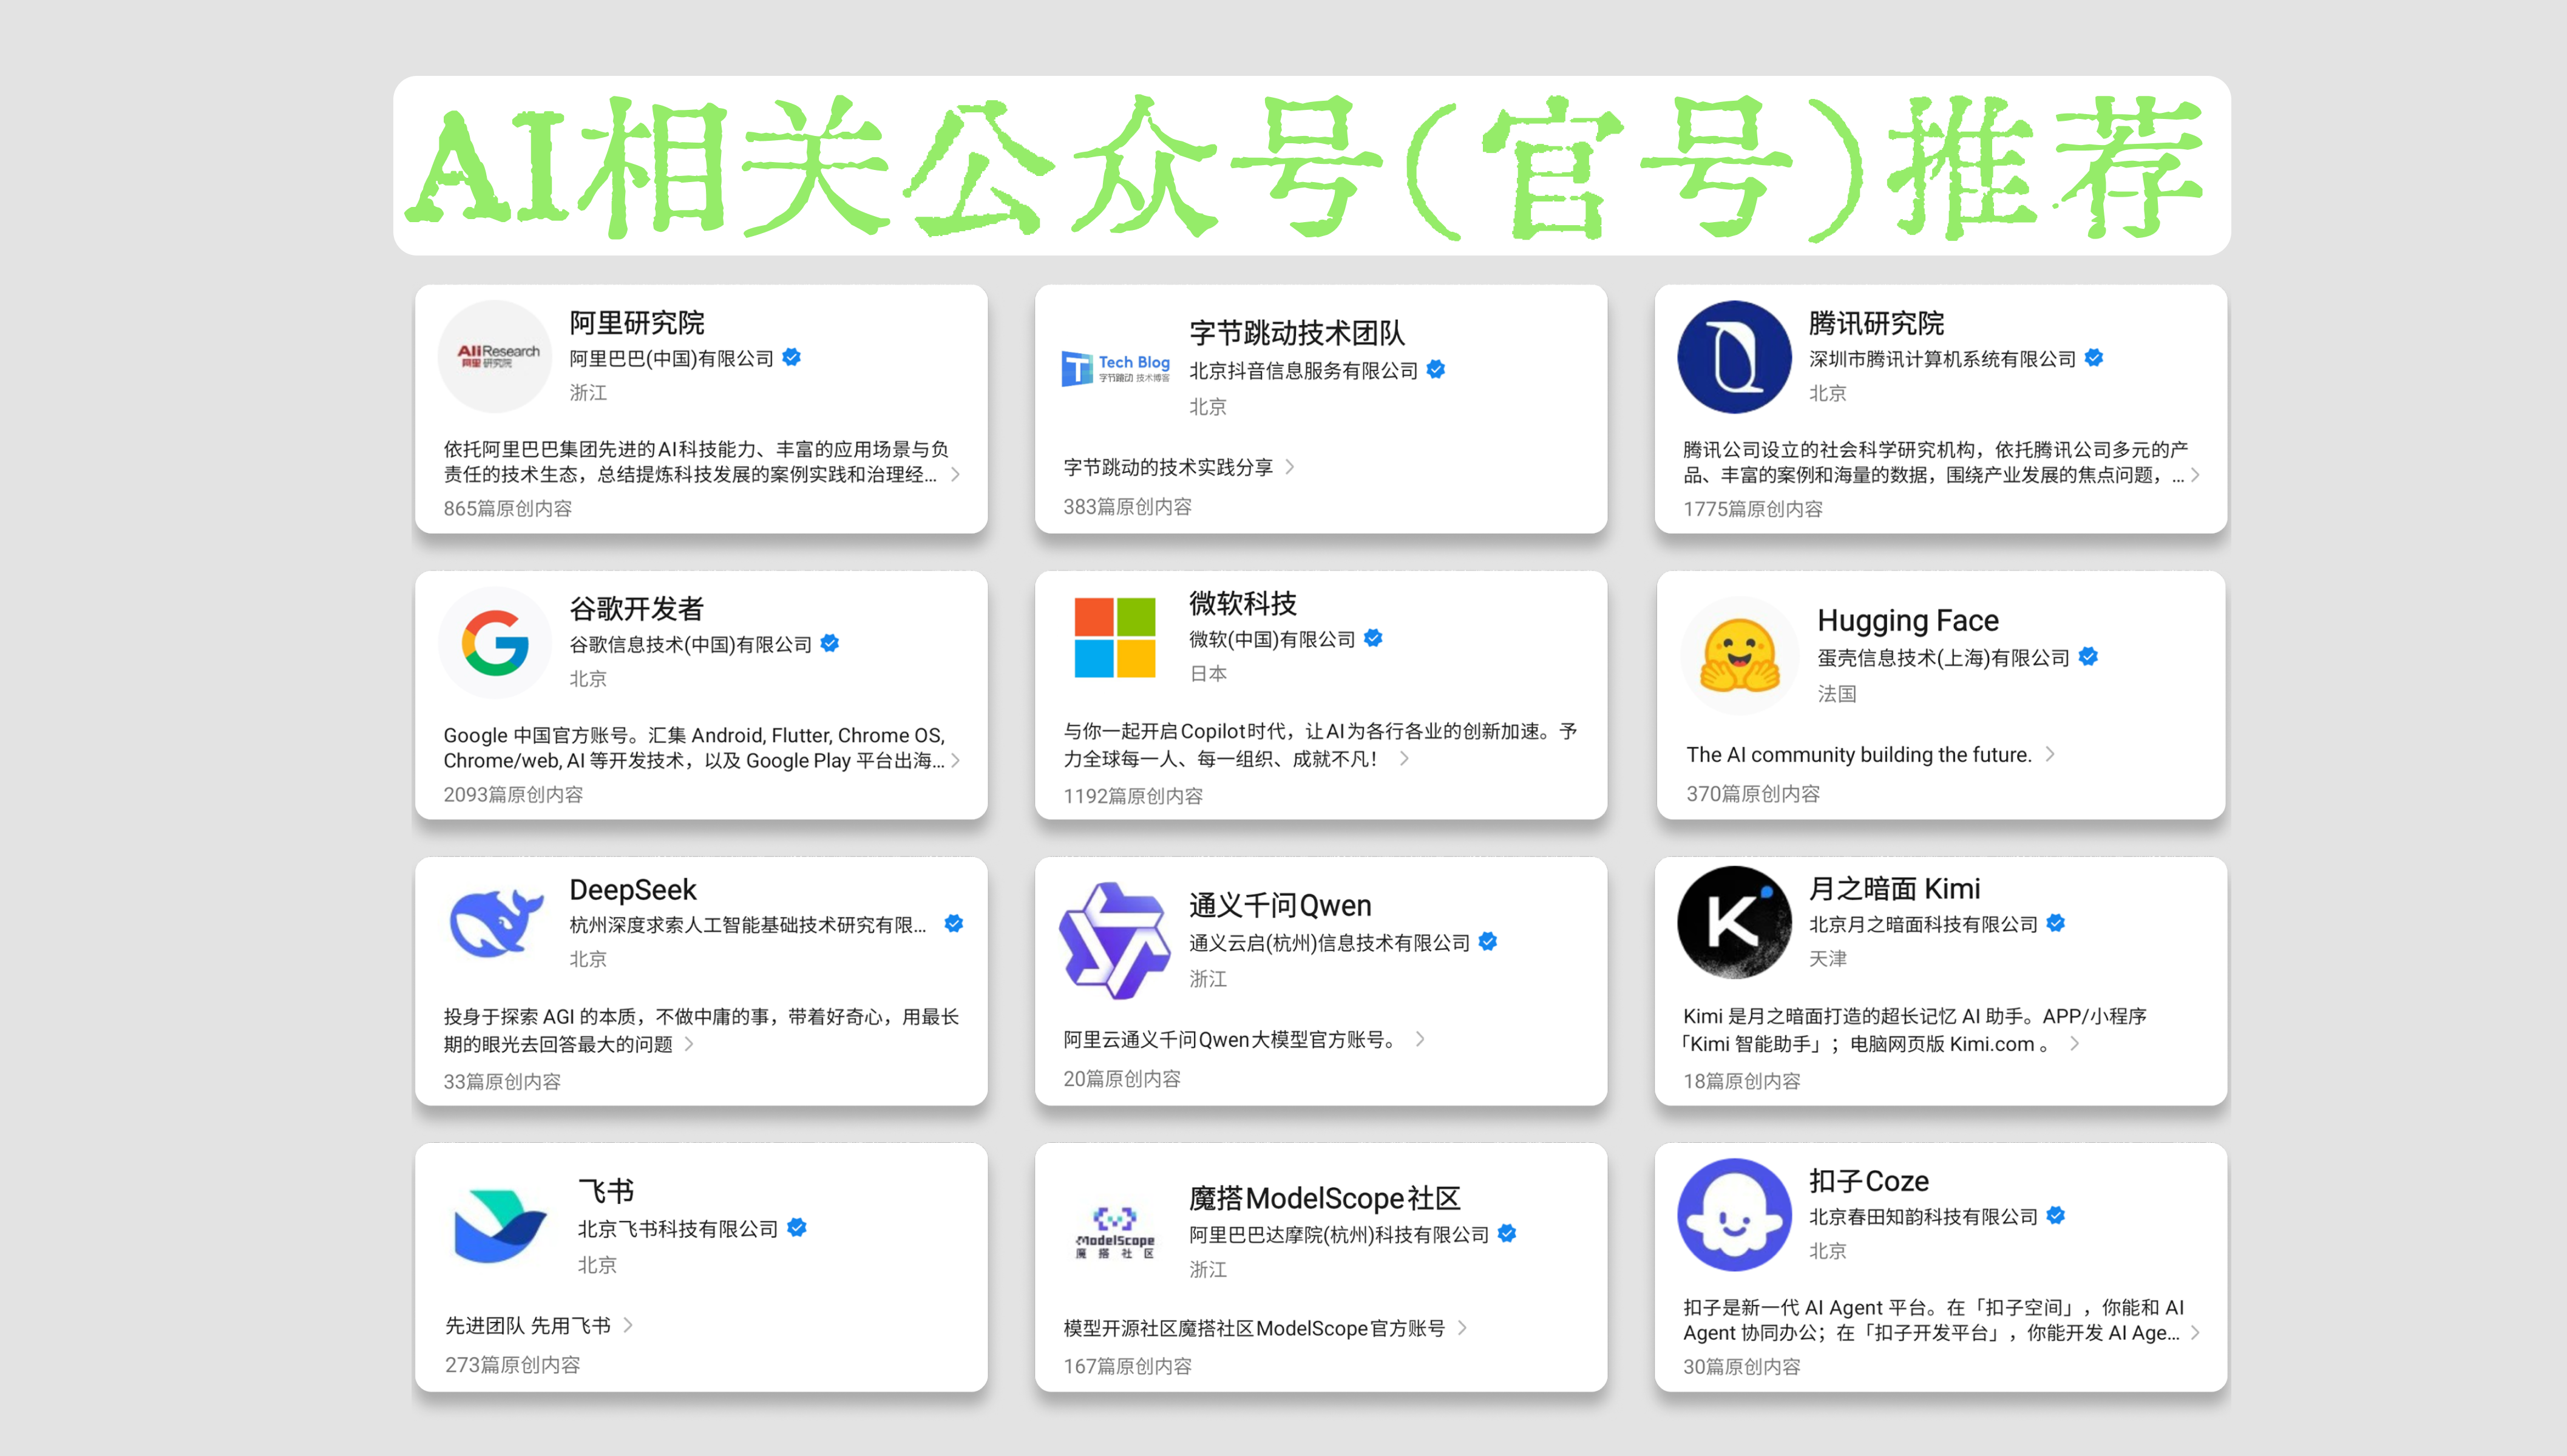Open the 谷歌开发者 account title

pyautogui.click(x=637, y=608)
